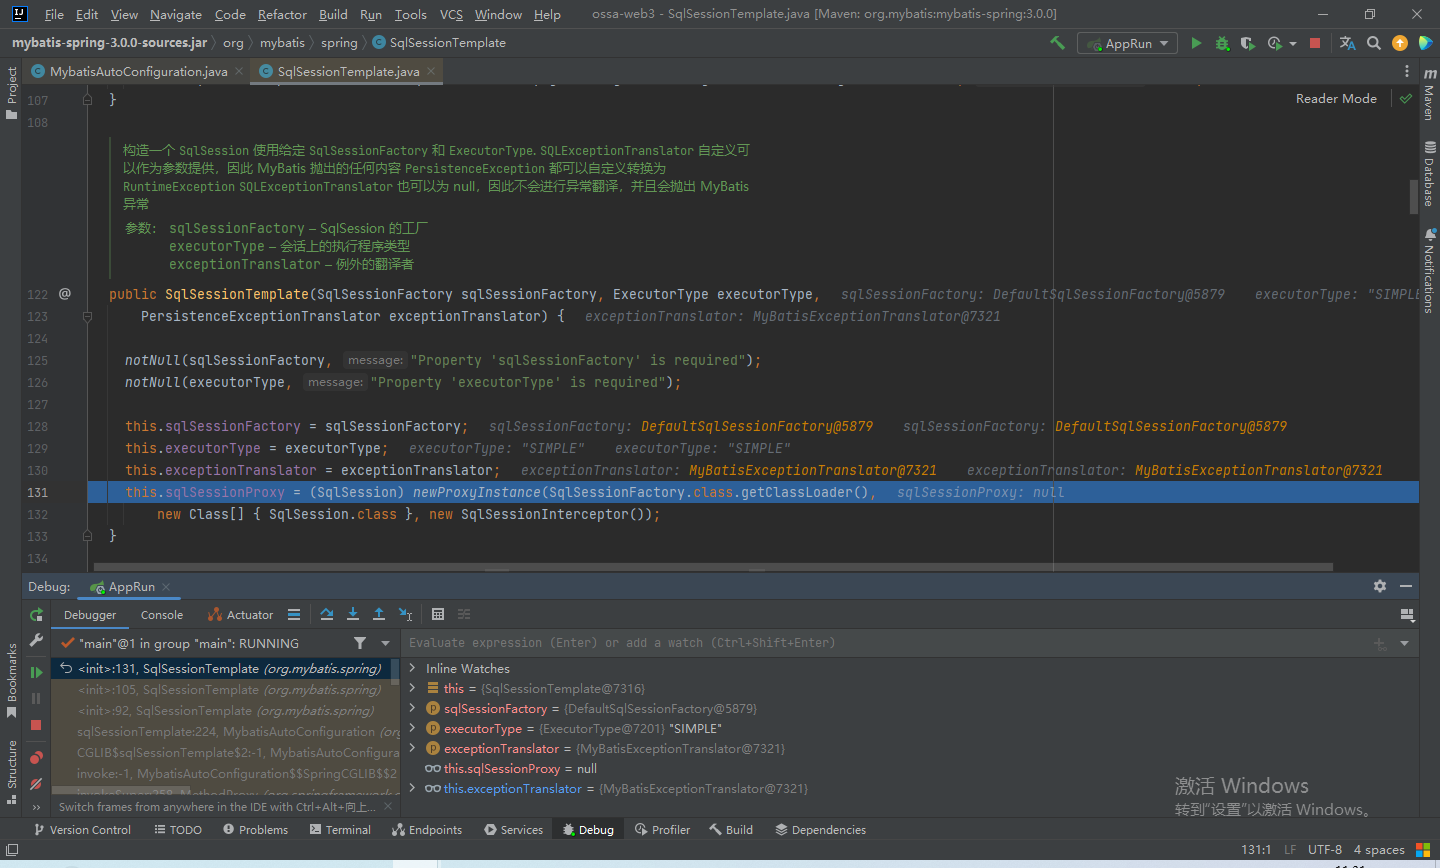Open the Actuator tab
This screenshot has height=868, width=1440.
click(240, 615)
